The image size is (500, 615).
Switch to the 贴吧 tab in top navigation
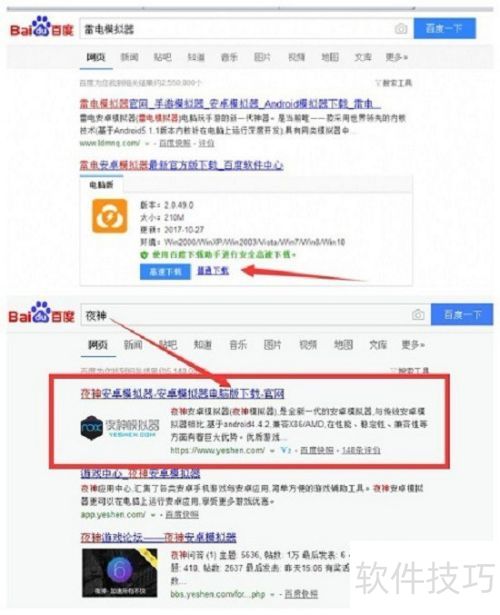click(x=162, y=57)
